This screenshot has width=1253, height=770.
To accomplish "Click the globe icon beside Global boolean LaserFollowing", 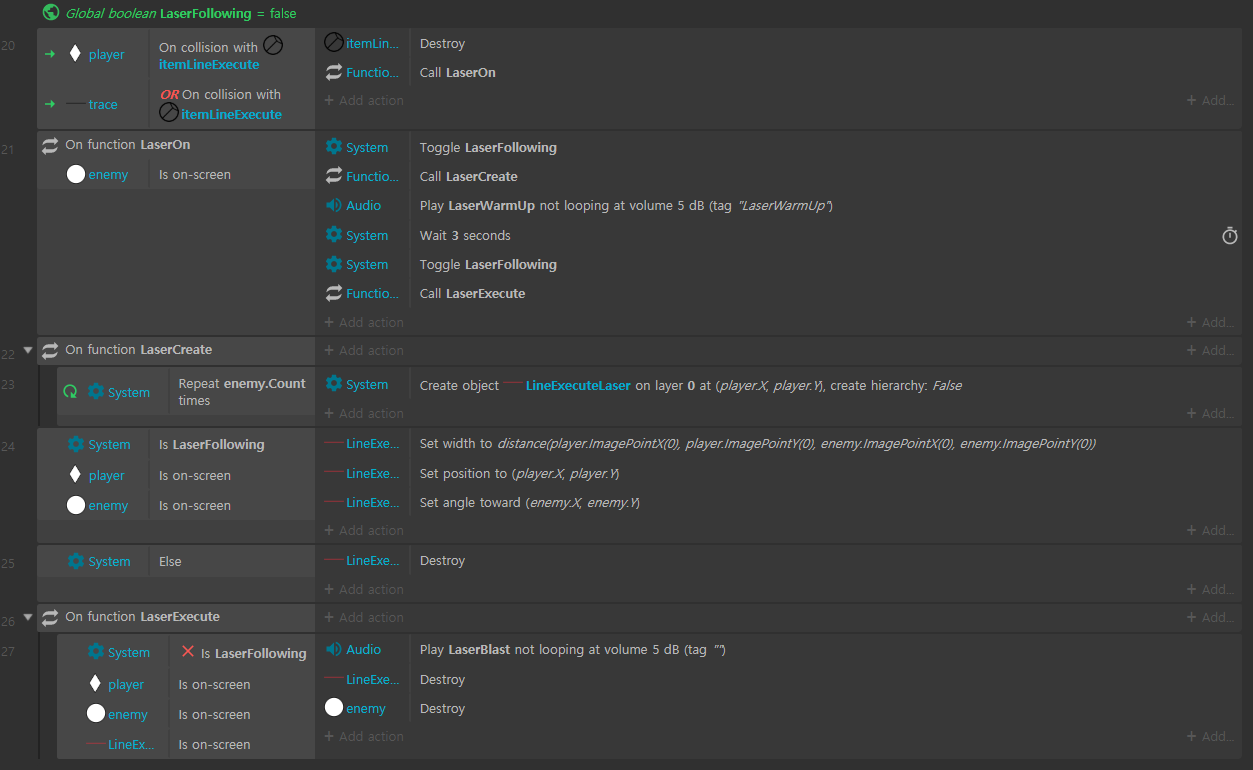I will (x=51, y=13).
